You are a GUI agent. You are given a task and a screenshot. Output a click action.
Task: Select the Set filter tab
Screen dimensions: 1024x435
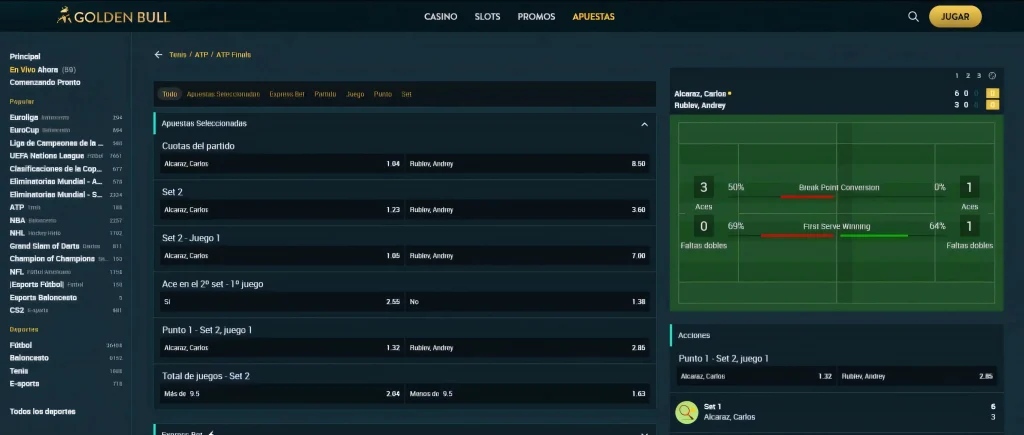click(406, 94)
